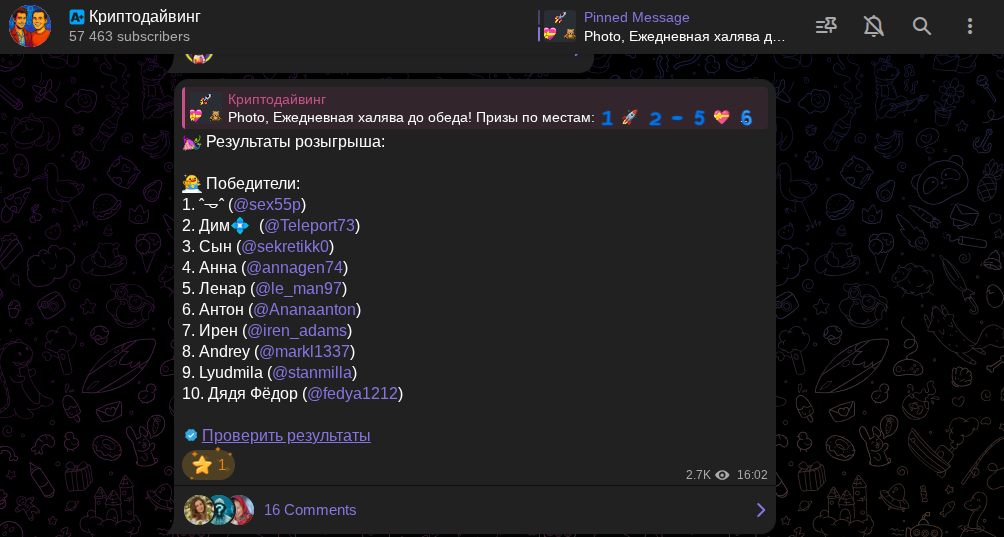Open the Криптодайвинг channel avatar

pyautogui.click(x=29, y=26)
